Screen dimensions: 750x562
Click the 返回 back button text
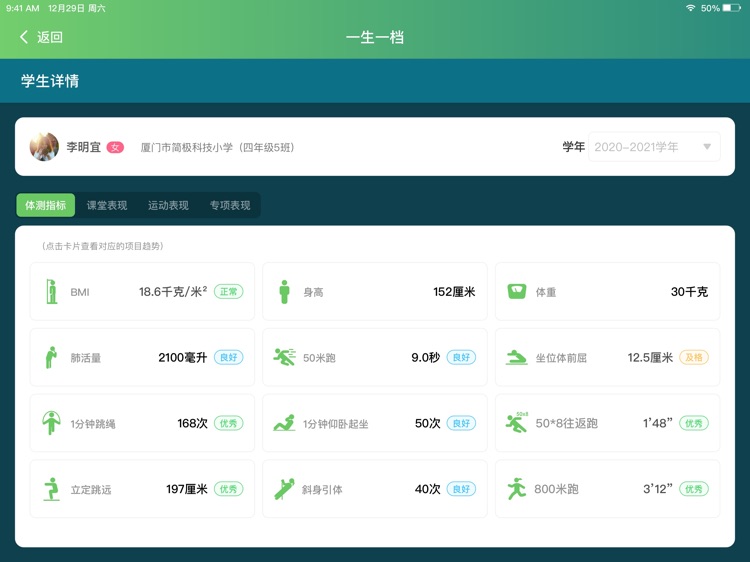(50, 37)
